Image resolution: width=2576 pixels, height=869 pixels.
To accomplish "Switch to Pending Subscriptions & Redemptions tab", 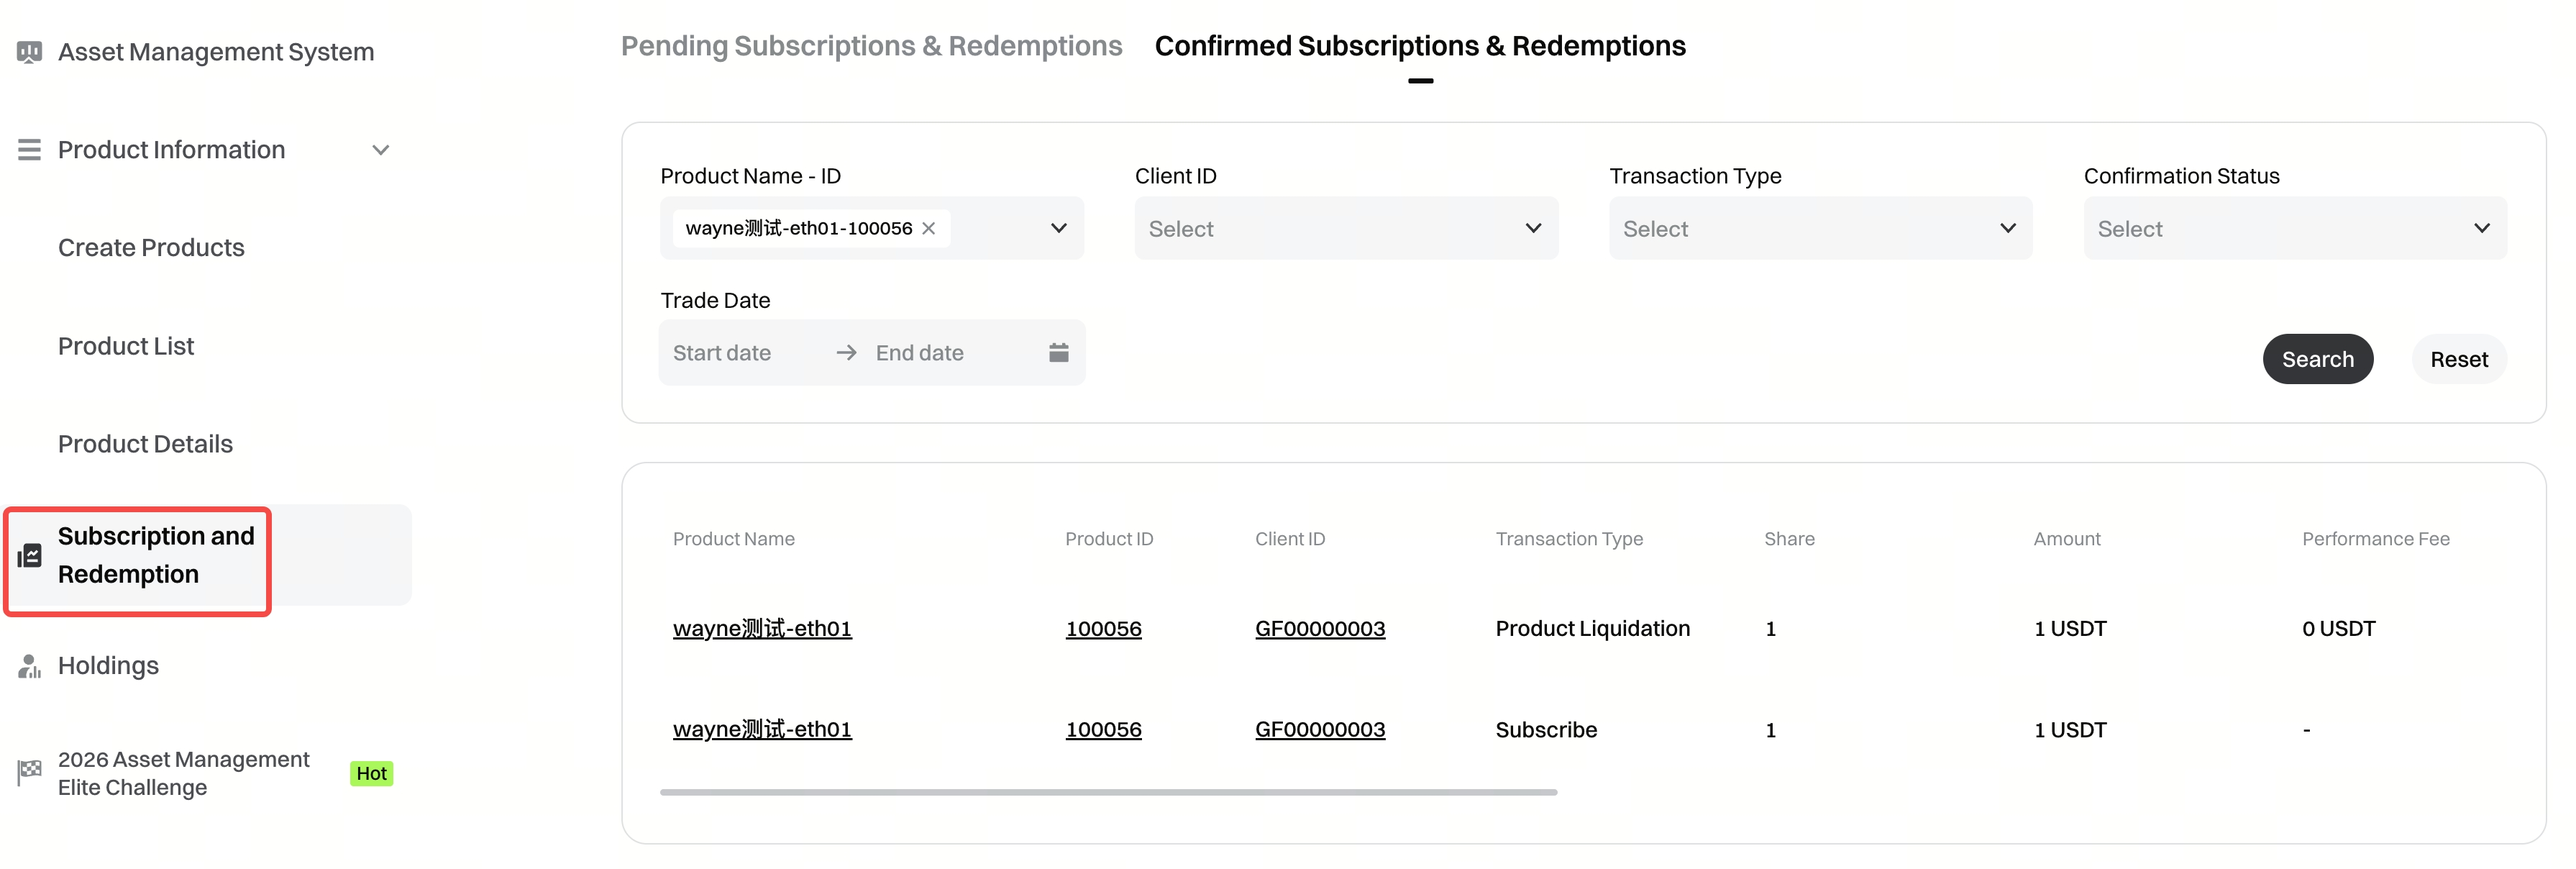I will pyautogui.click(x=871, y=46).
